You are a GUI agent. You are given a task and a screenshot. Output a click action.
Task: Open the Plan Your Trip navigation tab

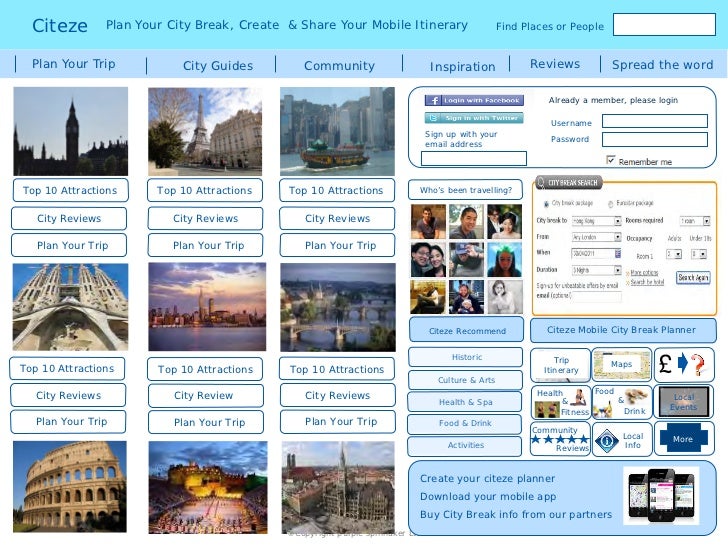(73, 64)
